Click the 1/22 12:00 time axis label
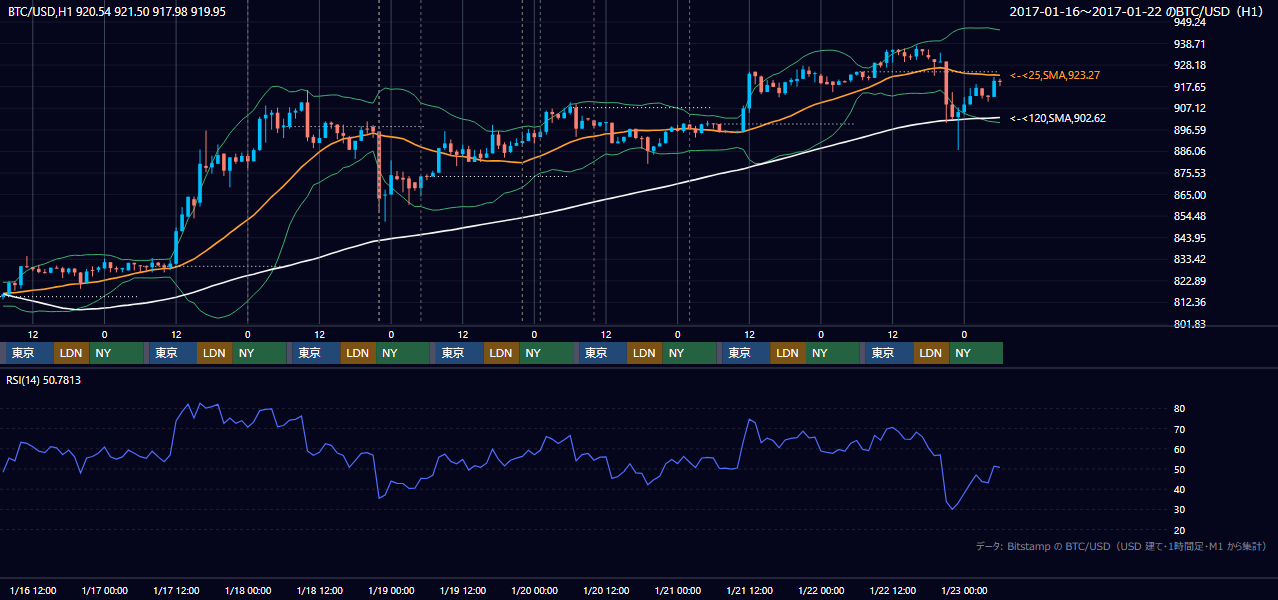Image resolution: width=1278 pixels, height=600 pixels. point(893,590)
